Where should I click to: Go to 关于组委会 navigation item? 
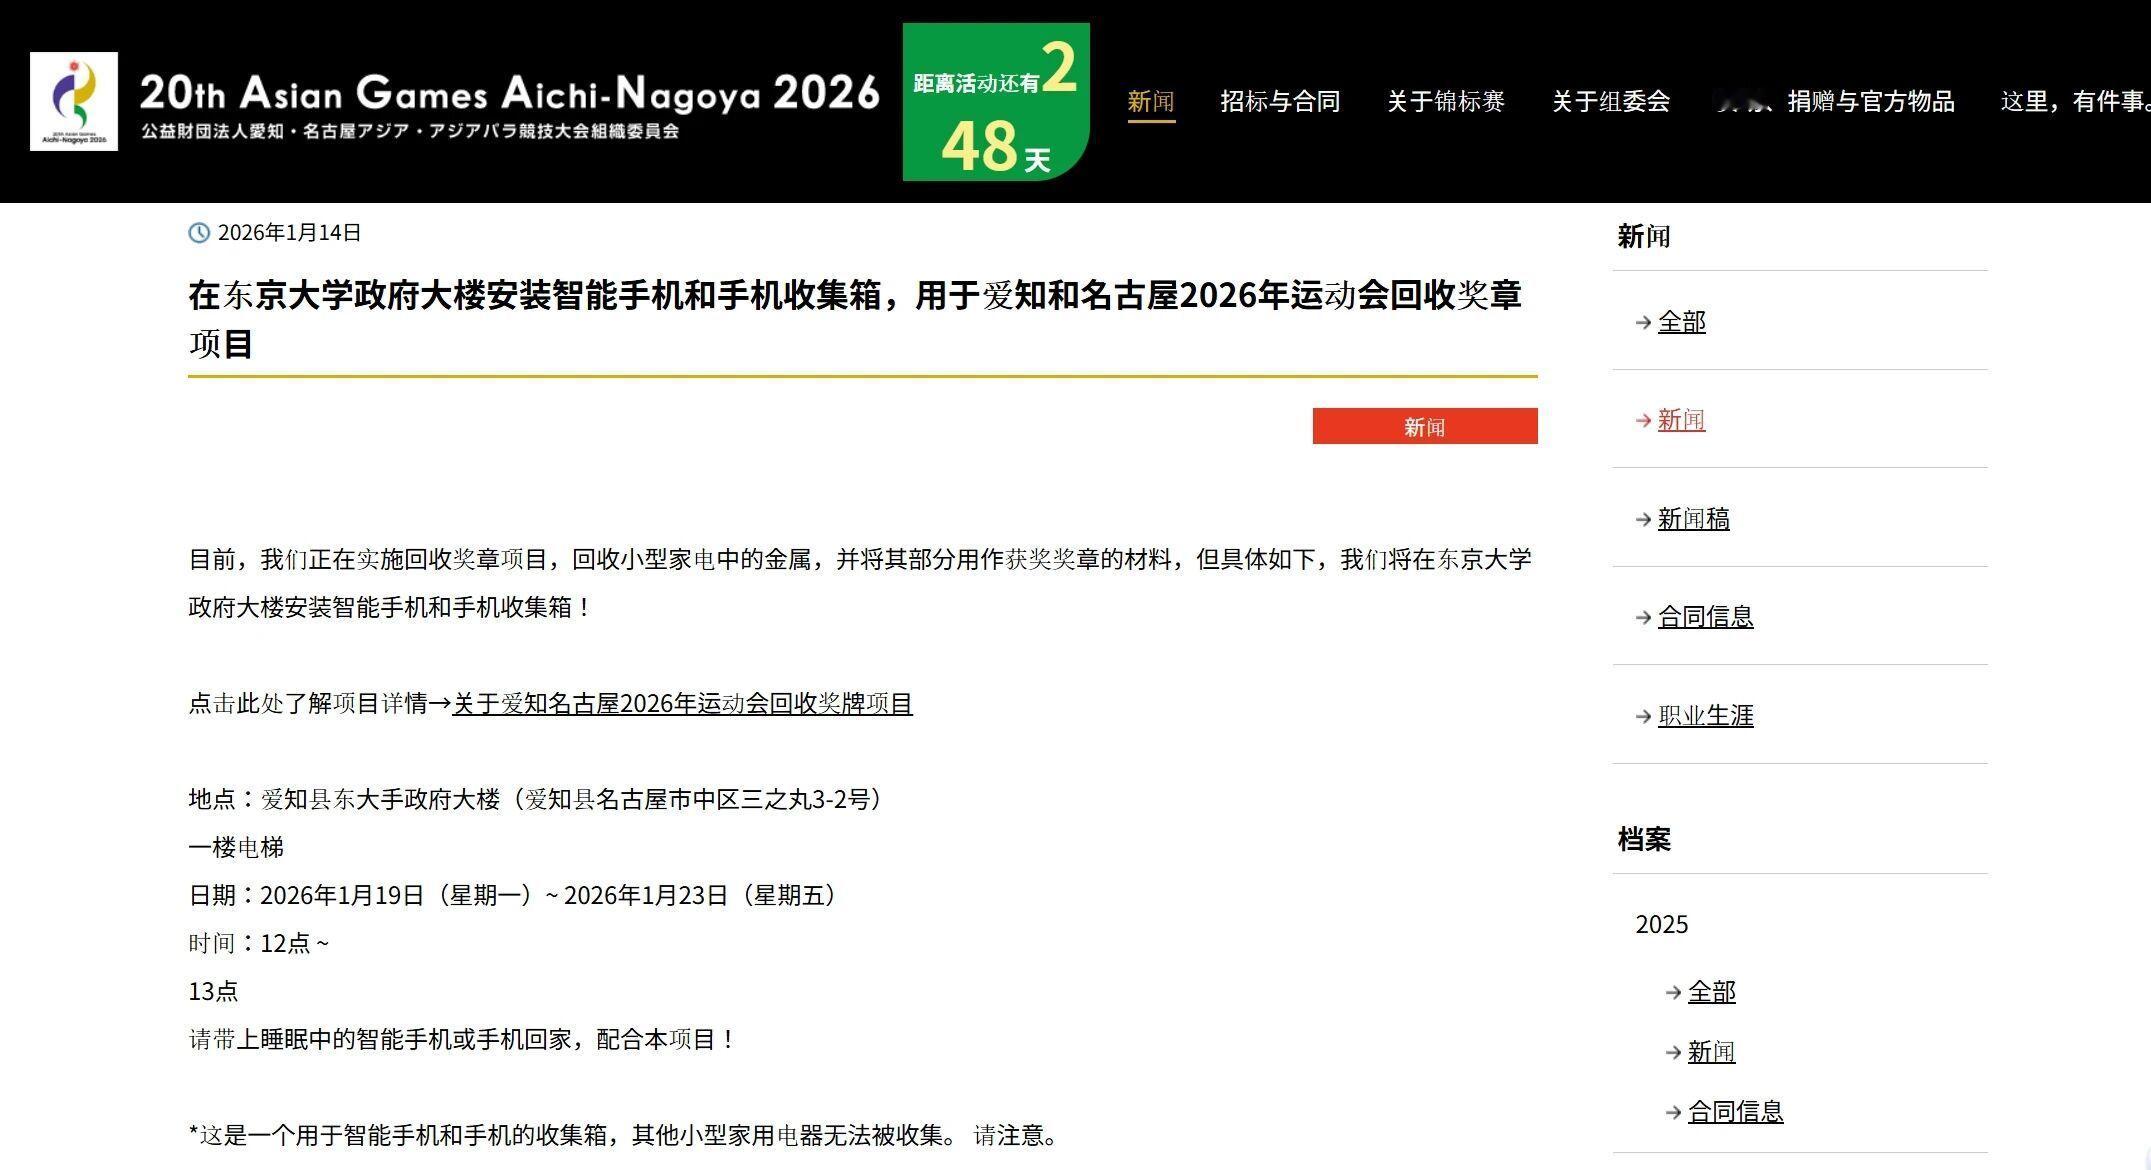pos(1610,101)
